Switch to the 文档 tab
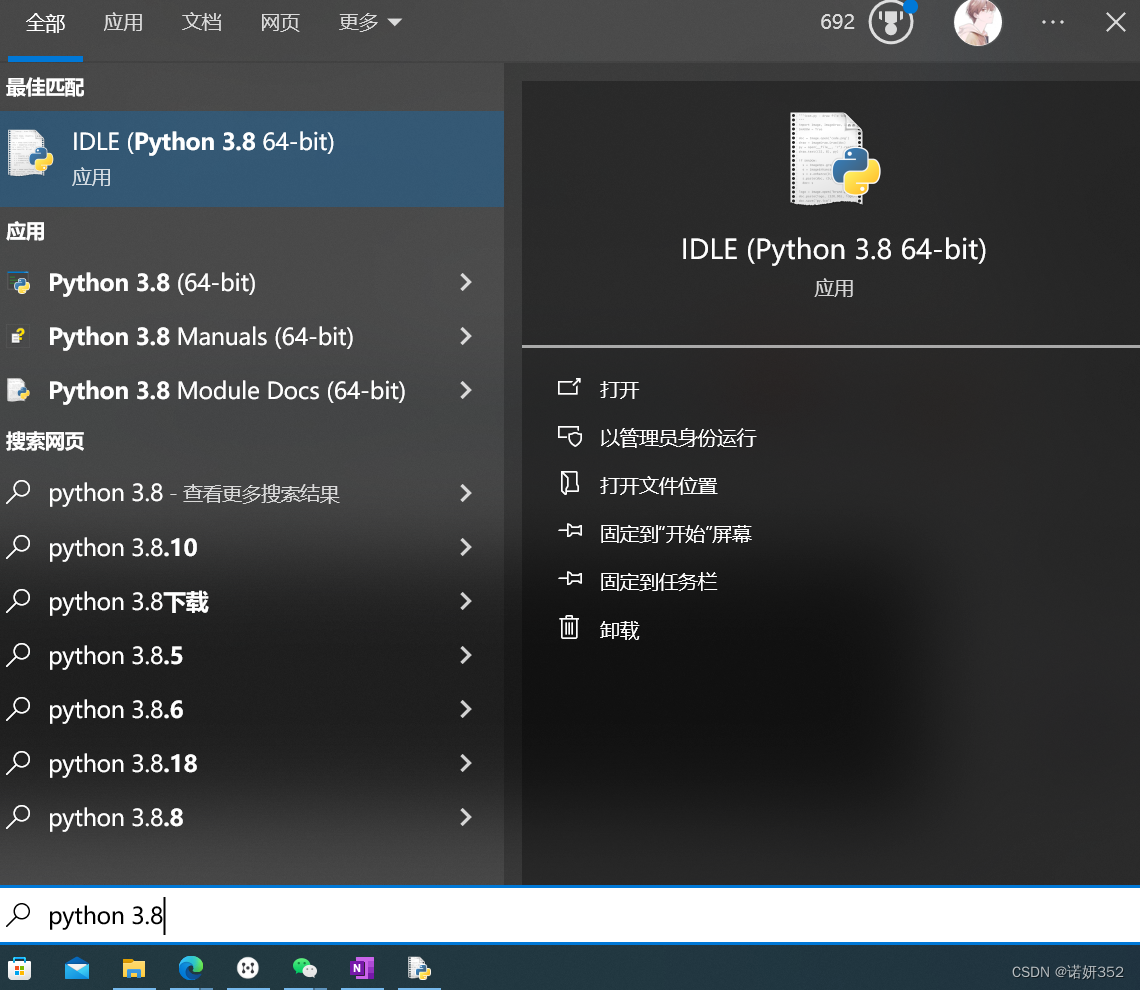Image resolution: width=1140 pixels, height=990 pixels. click(x=201, y=23)
